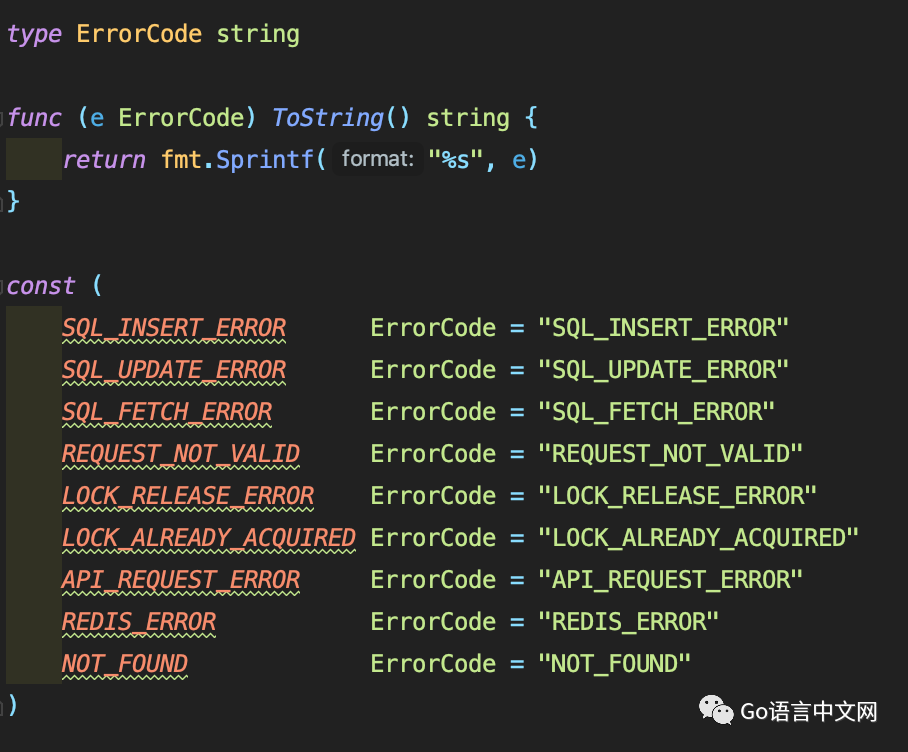The image size is (908, 752).
Task: Click the WeChat logo icon
Action: click(x=714, y=711)
